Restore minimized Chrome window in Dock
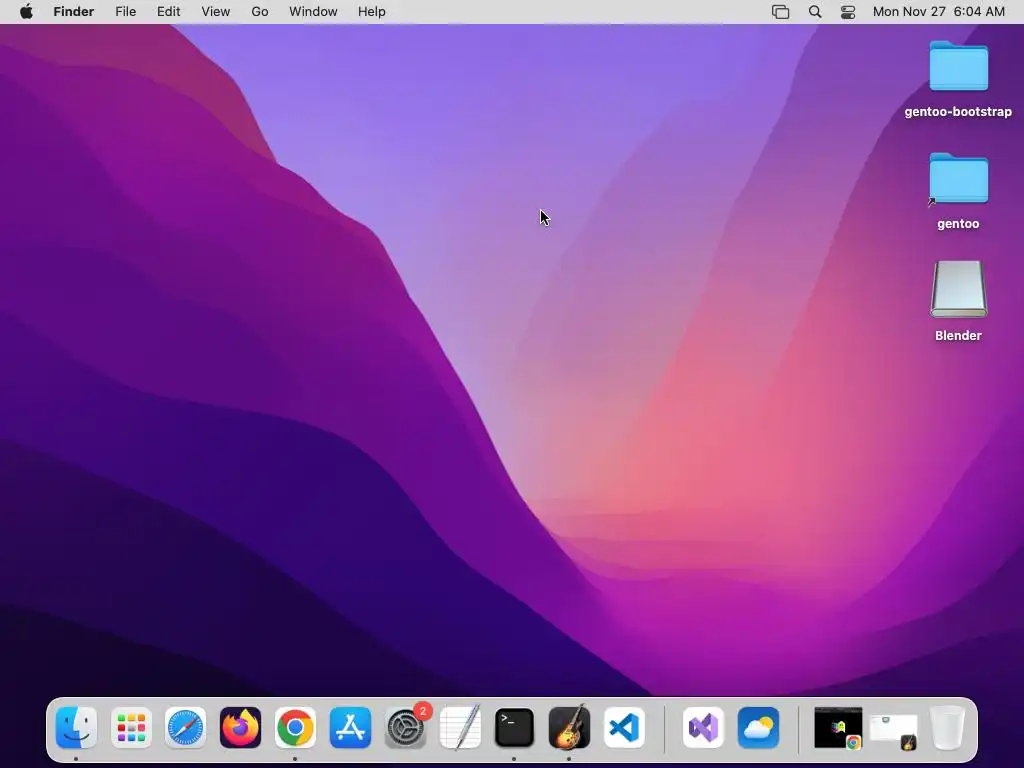Viewport: 1024px width, 768px height. click(x=839, y=728)
